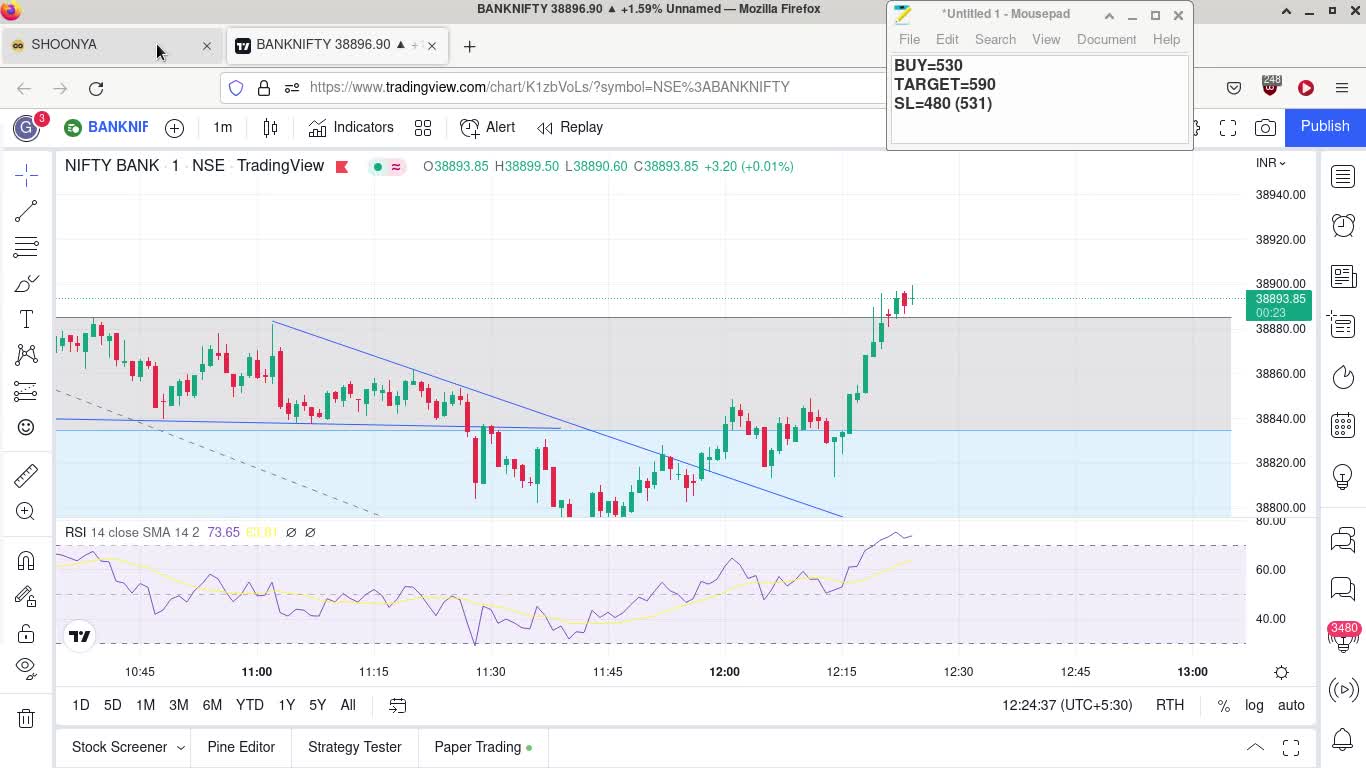
Task: Toggle auto scale mode
Action: [x=1291, y=705]
